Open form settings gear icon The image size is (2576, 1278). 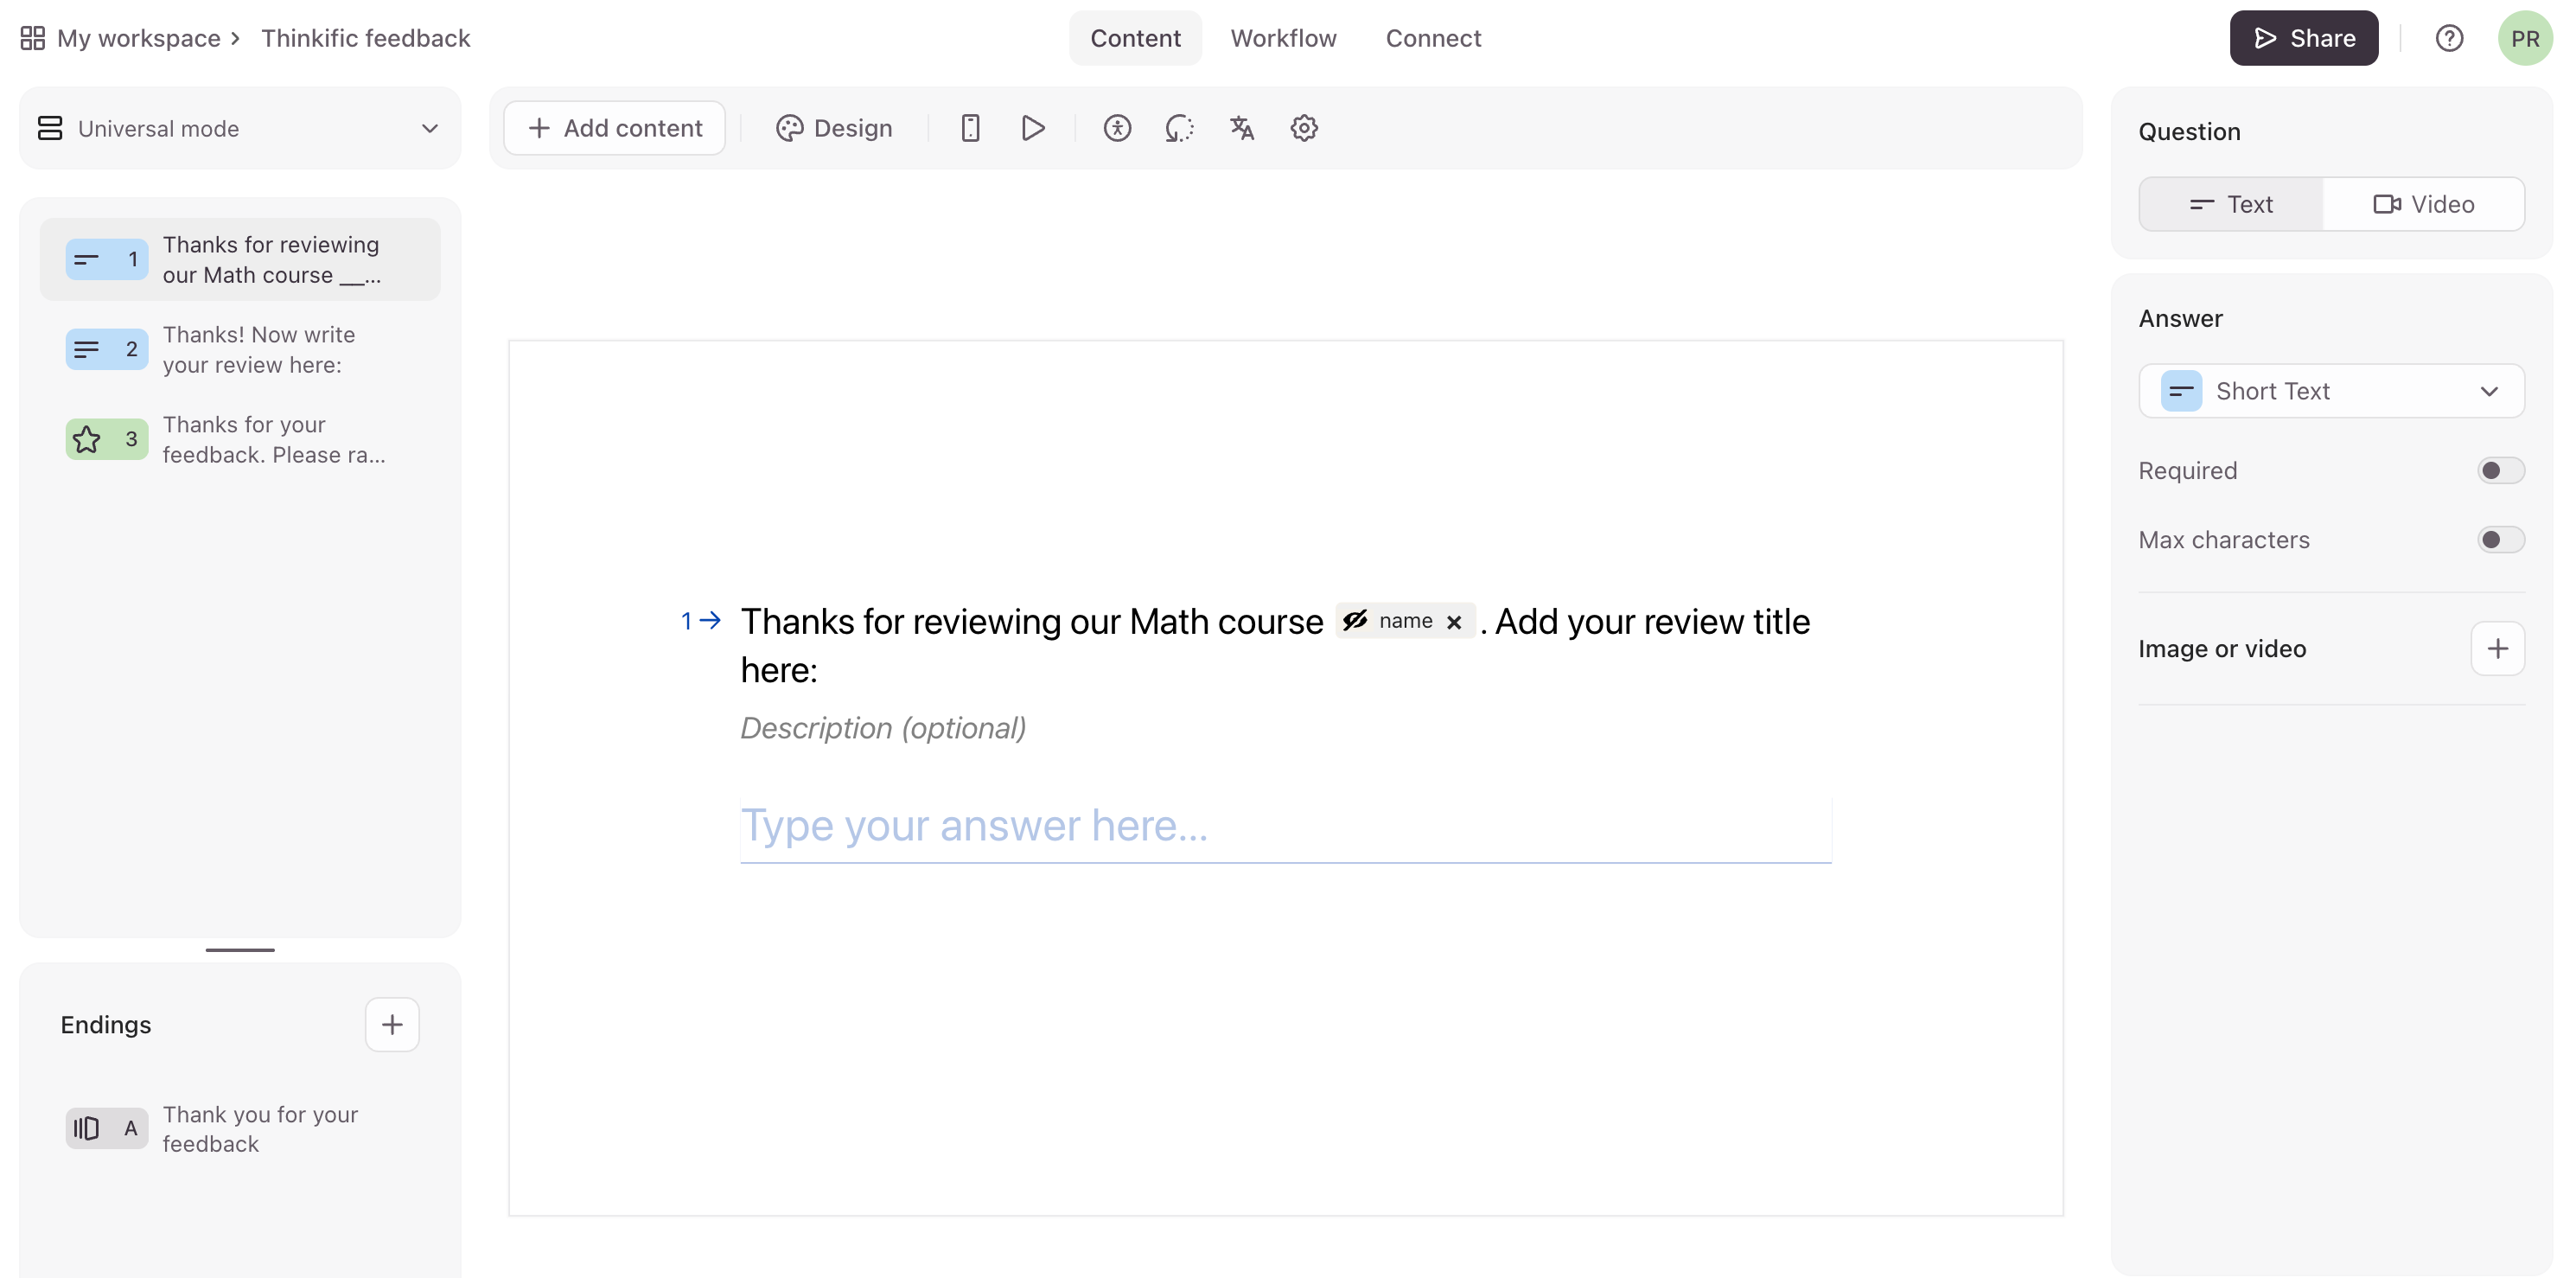[x=1303, y=128]
